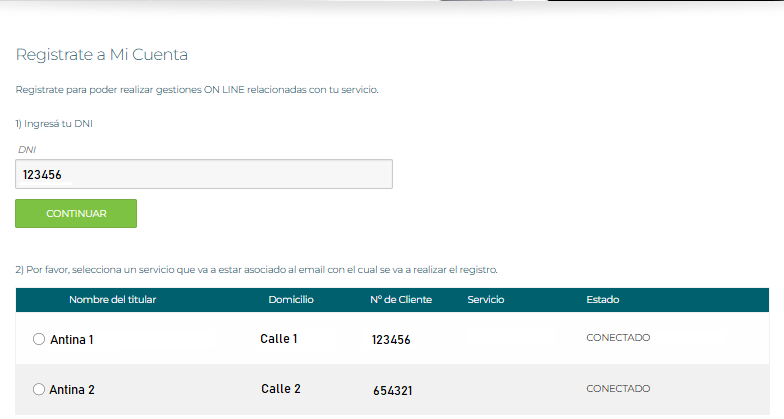This screenshot has width=784, height=419.
Task: Click the 'Servicio' column header
Action: pyautogui.click(x=486, y=300)
